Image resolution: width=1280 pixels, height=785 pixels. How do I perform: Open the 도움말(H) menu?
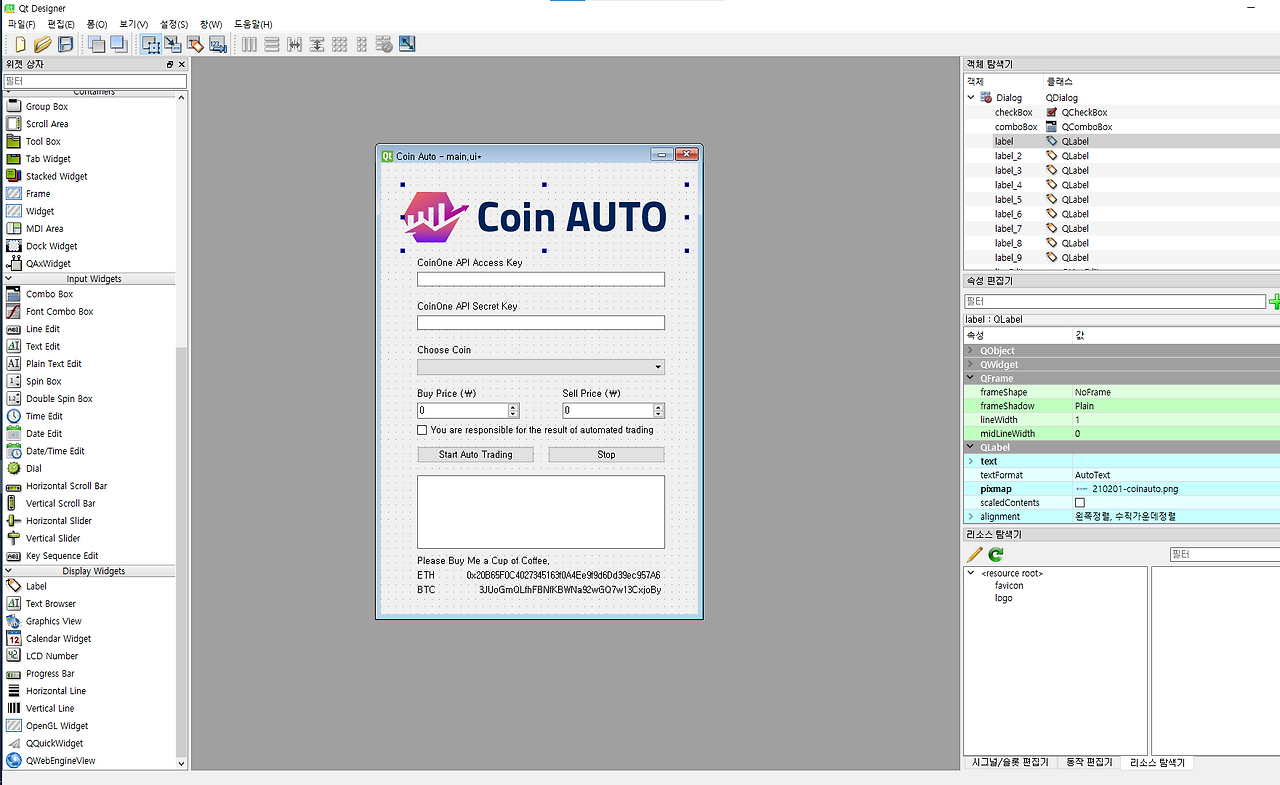click(x=253, y=24)
